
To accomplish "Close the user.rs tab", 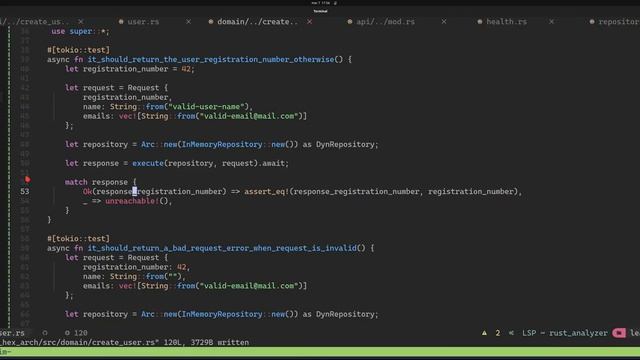I will click(x=188, y=22).
